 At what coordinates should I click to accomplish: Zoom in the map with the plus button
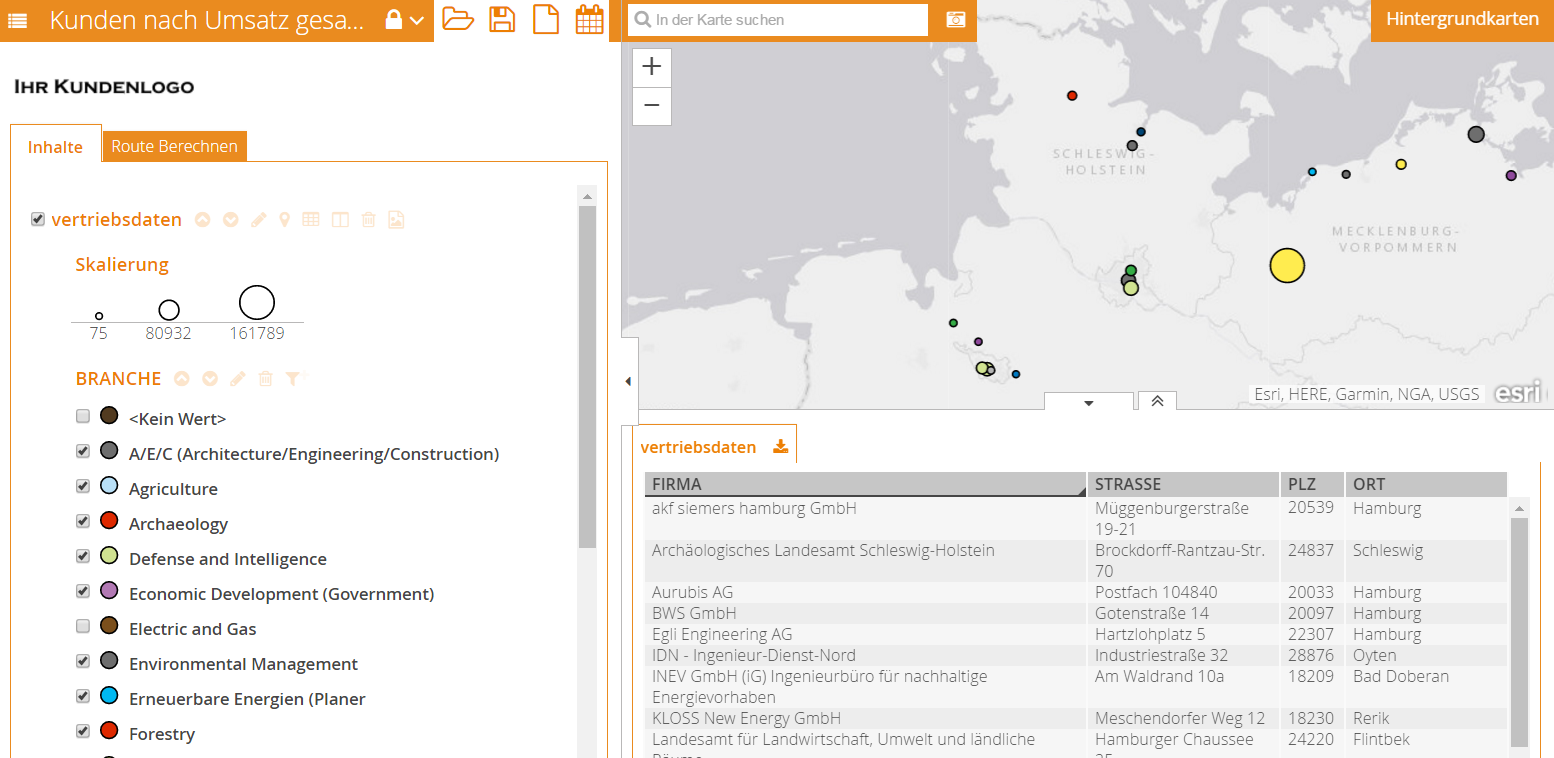click(652, 67)
